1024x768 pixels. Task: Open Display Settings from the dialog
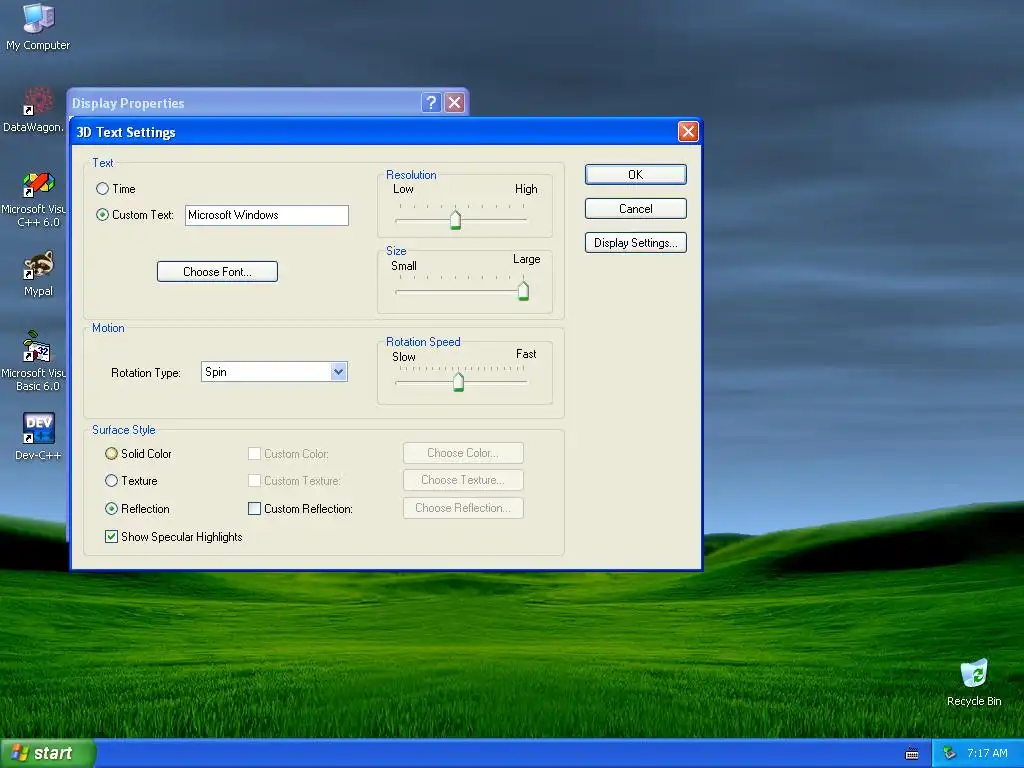pyautogui.click(x=635, y=242)
